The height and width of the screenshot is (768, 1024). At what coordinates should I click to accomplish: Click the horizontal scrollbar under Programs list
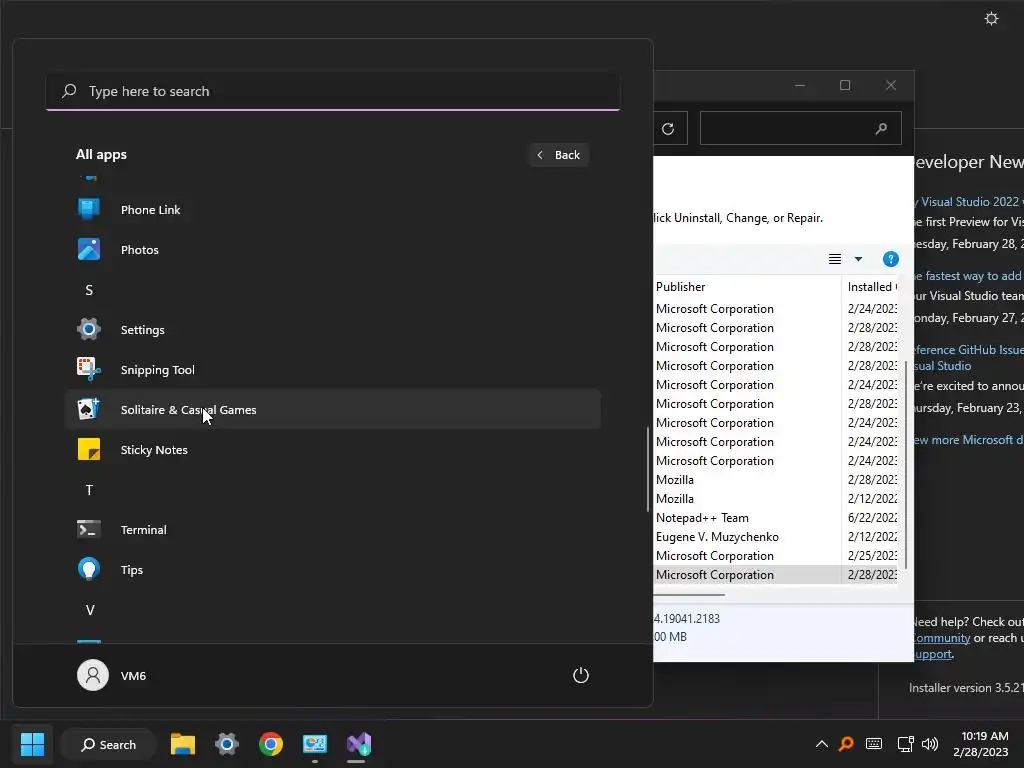pyautogui.click(x=690, y=594)
